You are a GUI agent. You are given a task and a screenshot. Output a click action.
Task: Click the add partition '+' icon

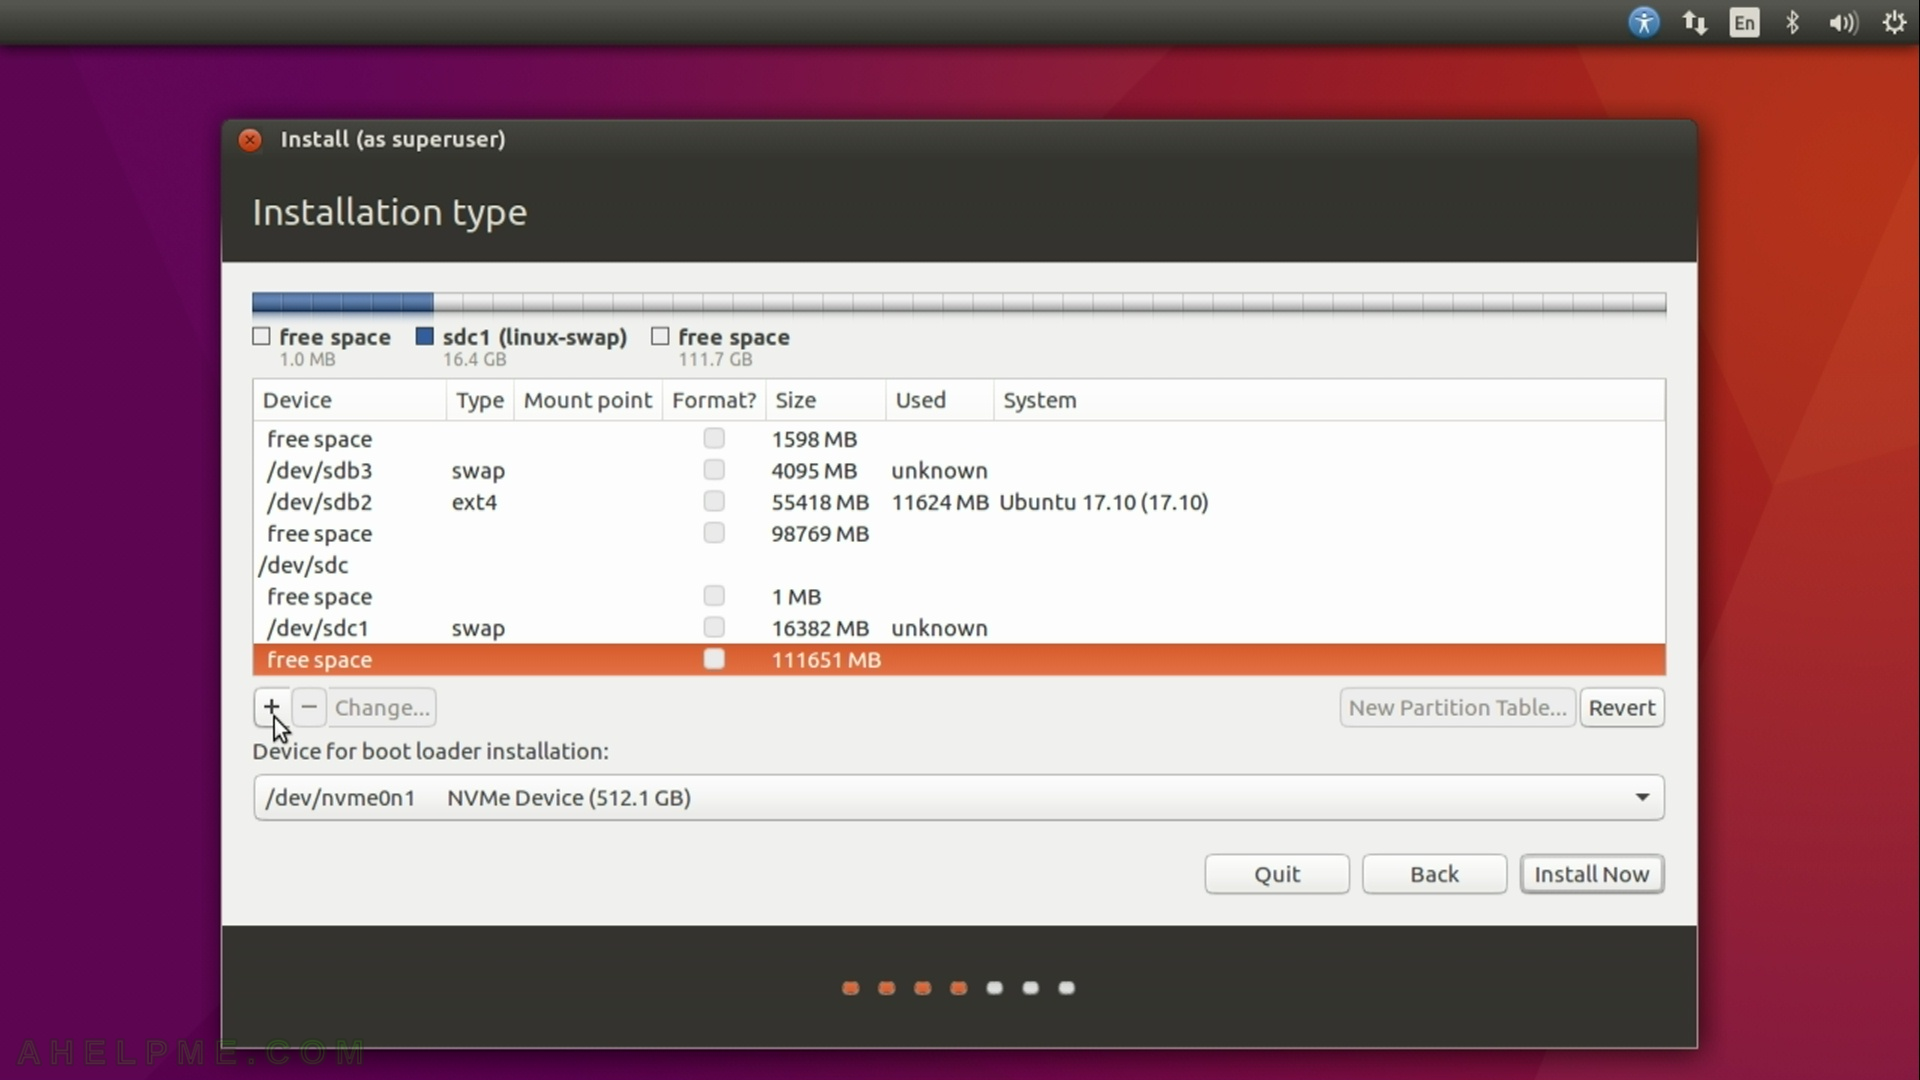coord(270,707)
